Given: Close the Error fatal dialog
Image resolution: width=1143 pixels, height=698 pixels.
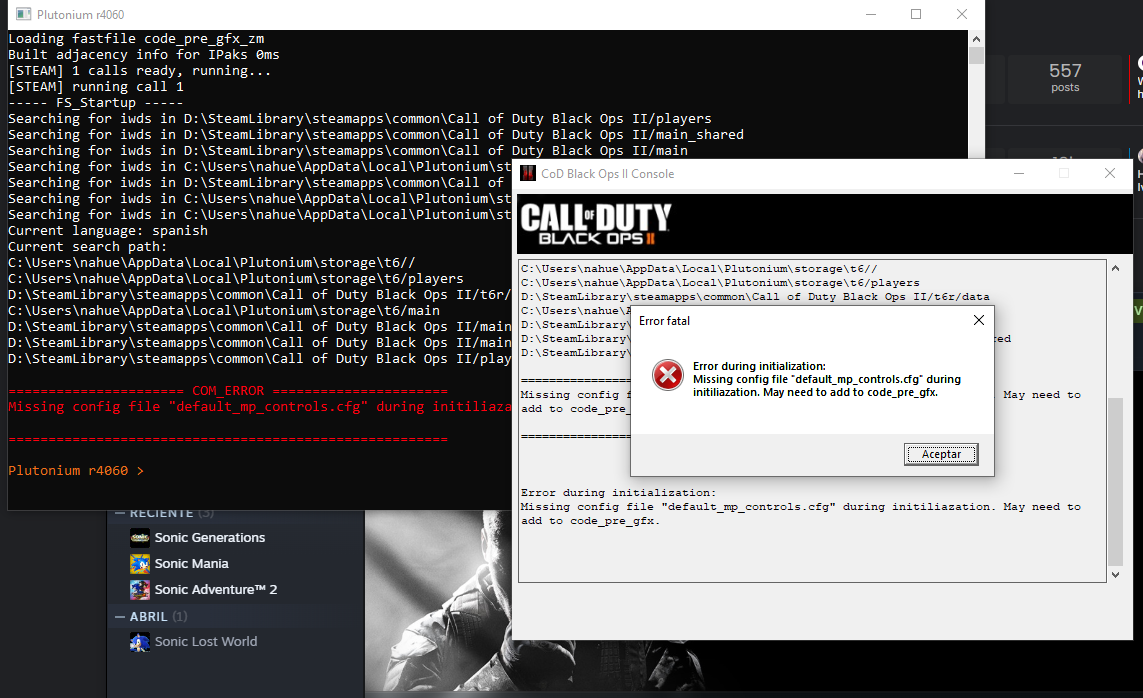Looking at the screenshot, I should (979, 321).
